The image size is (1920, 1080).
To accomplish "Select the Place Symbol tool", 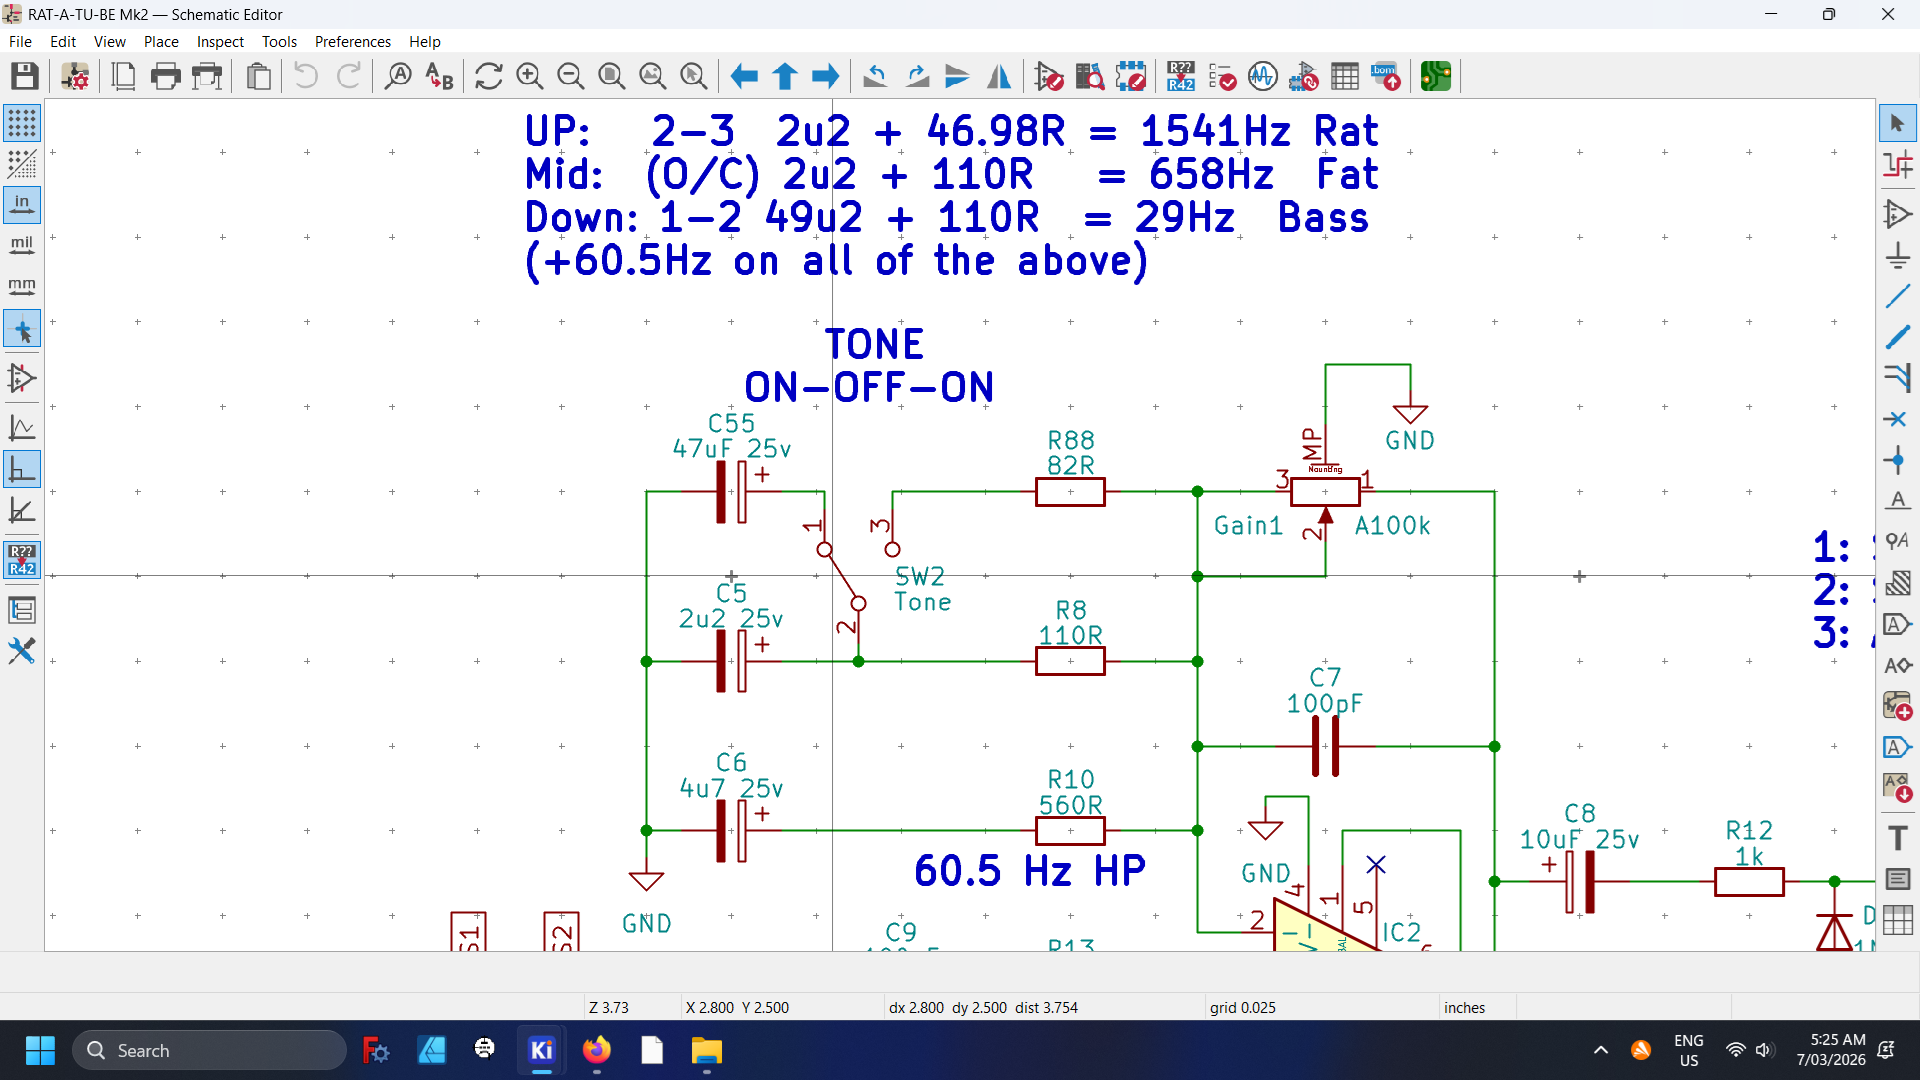I will pyautogui.click(x=1898, y=214).
